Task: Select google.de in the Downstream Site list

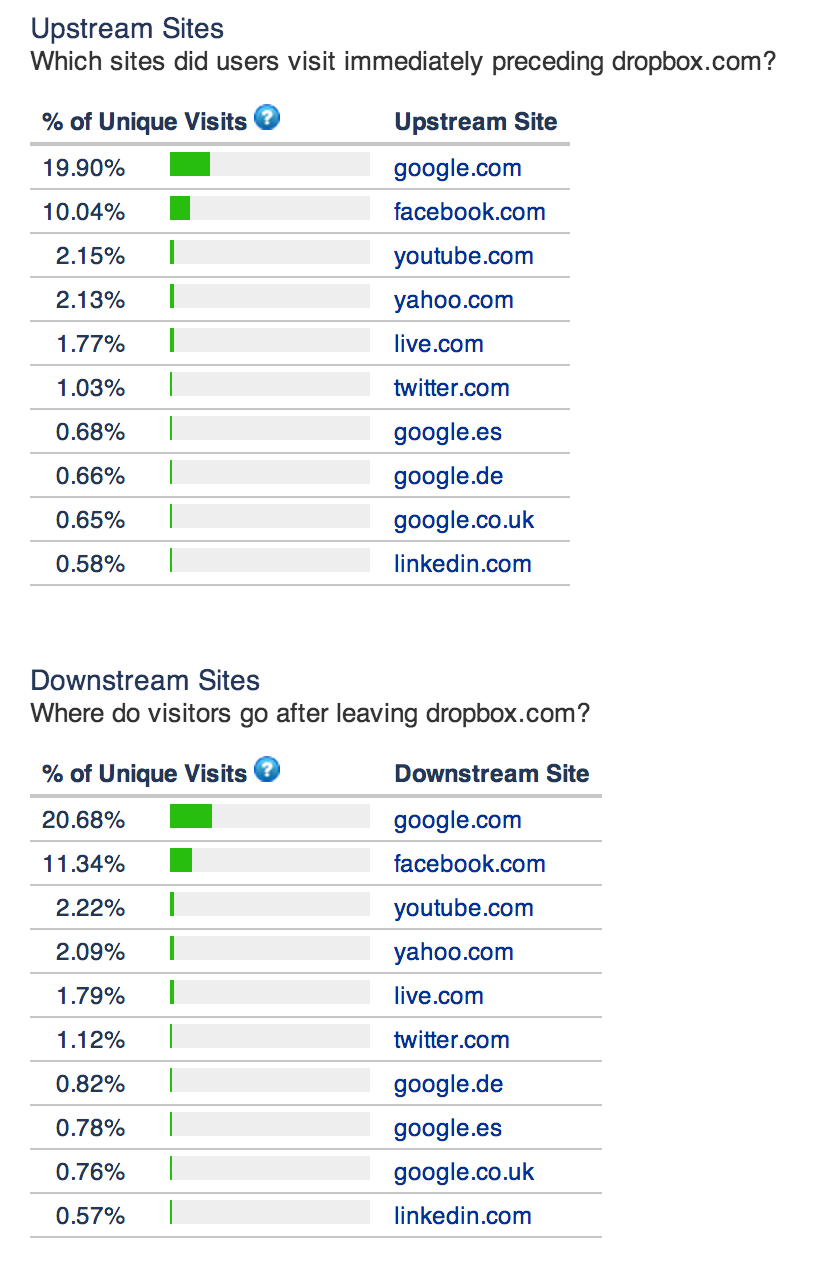Action: pos(449,1084)
